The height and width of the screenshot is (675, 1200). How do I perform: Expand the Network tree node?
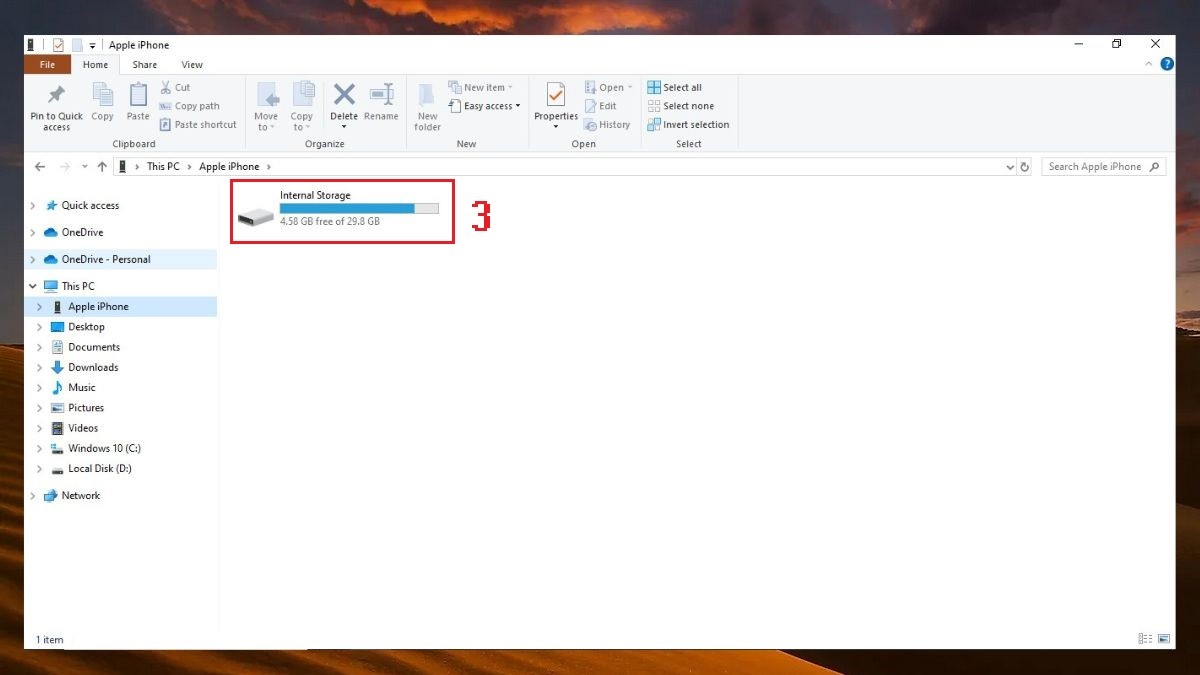33,495
